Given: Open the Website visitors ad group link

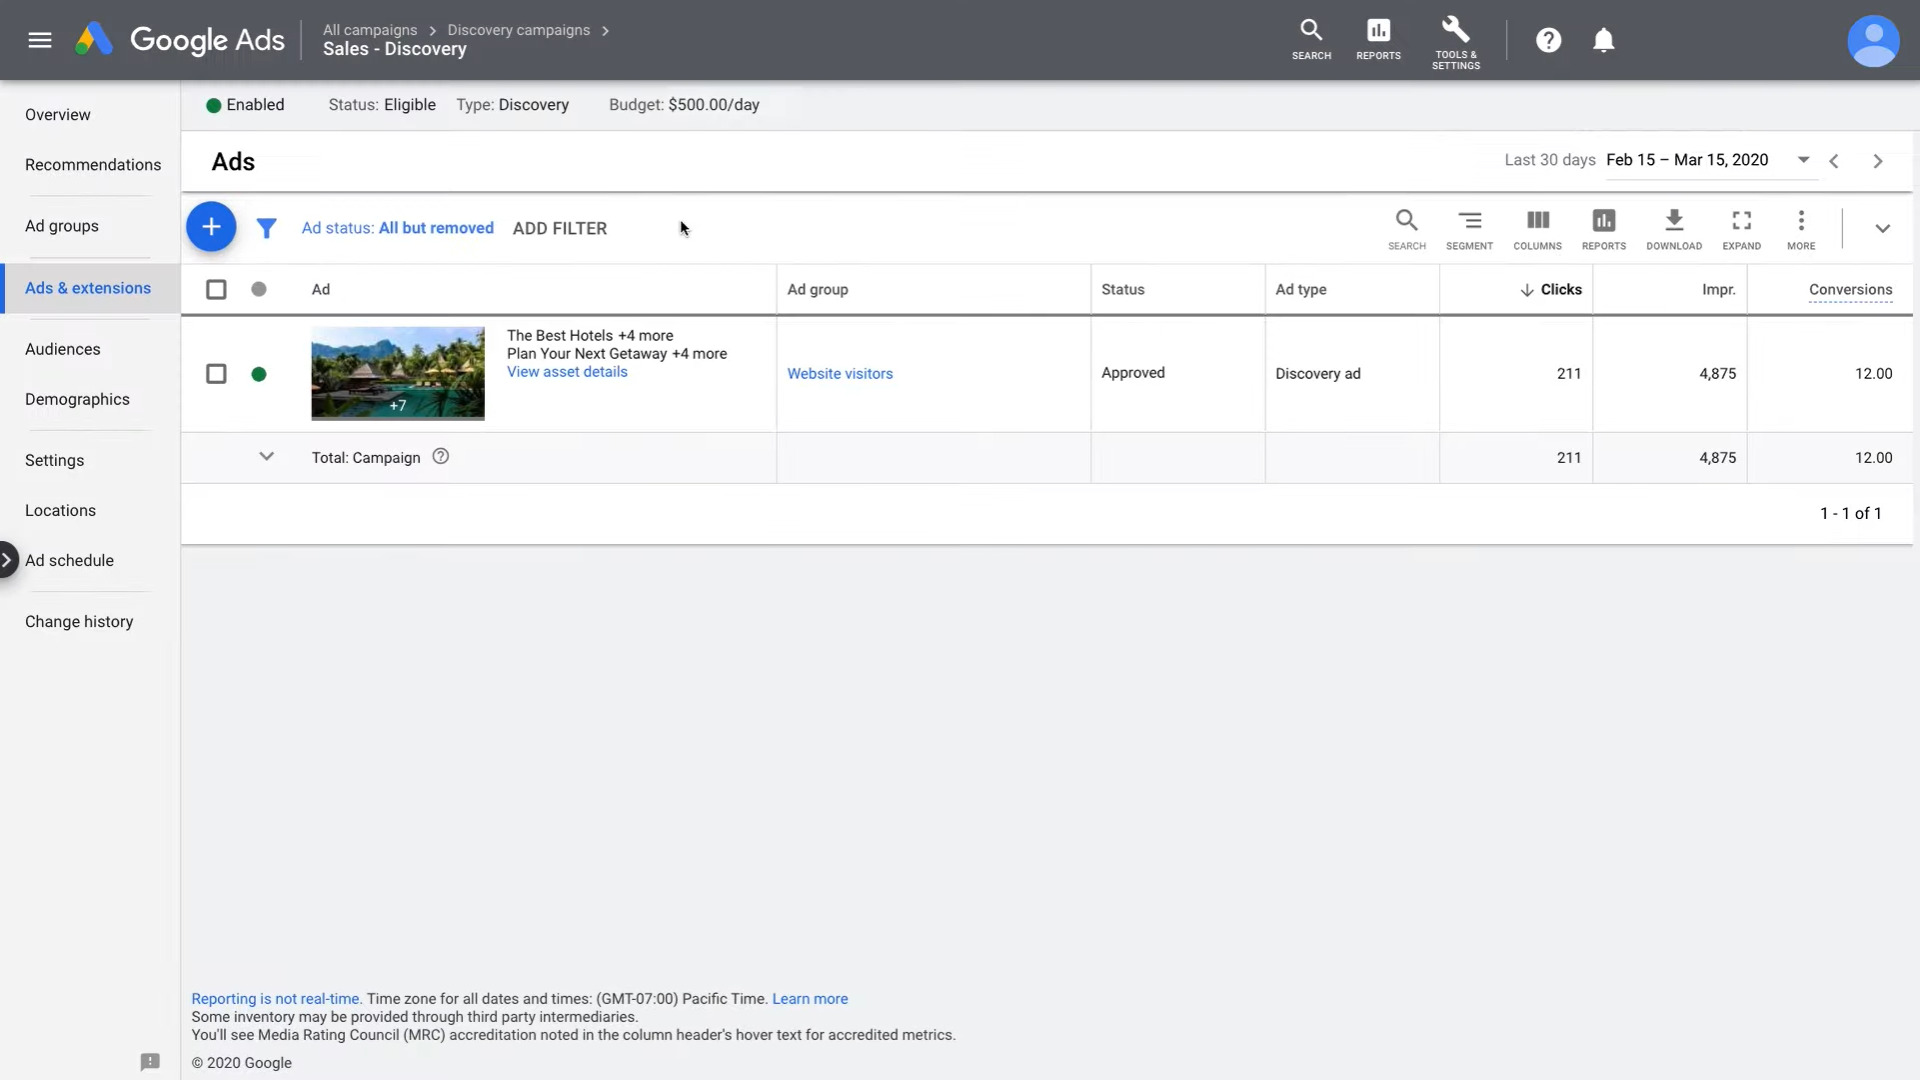Looking at the screenshot, I should (839, 373).
